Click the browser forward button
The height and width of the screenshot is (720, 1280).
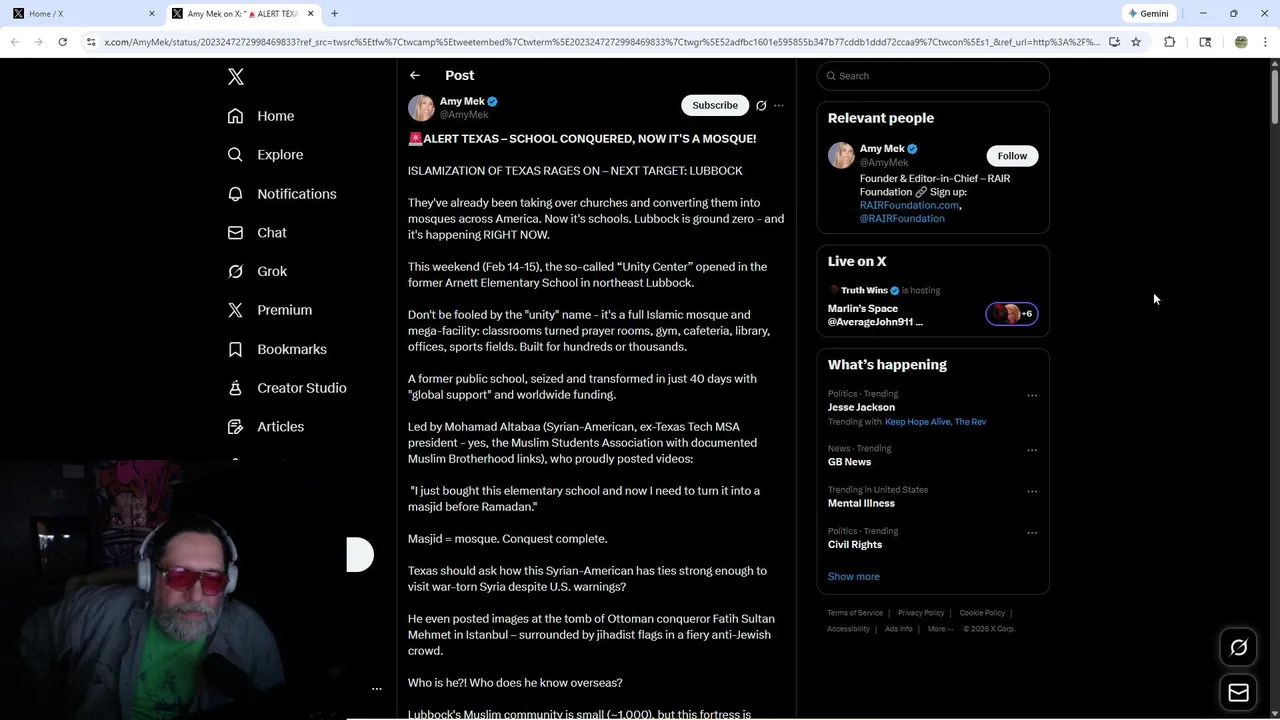(38, 42)
